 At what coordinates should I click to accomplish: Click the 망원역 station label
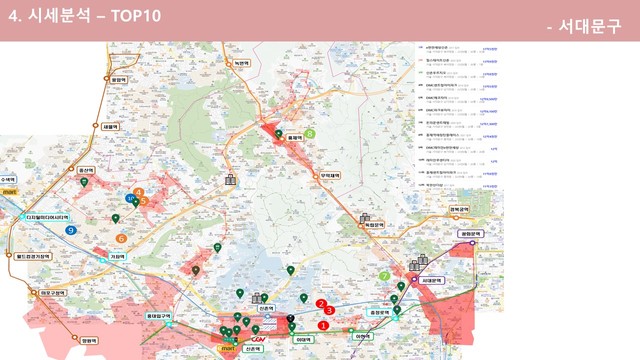pyautogui.click(x=89, y=341)
